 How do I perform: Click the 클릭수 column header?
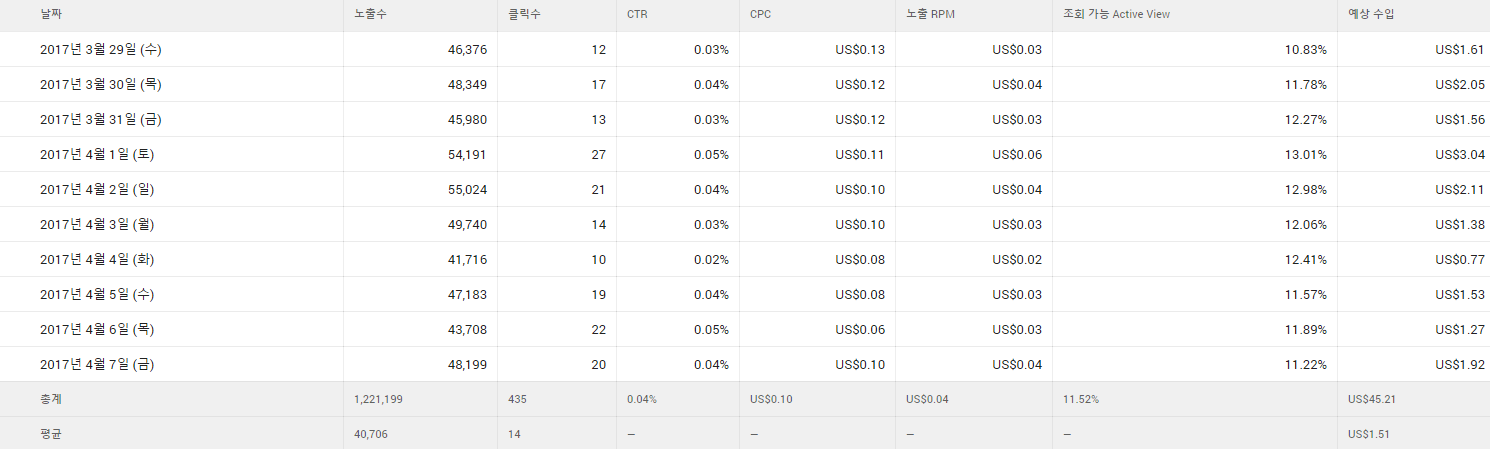(523, 15)
